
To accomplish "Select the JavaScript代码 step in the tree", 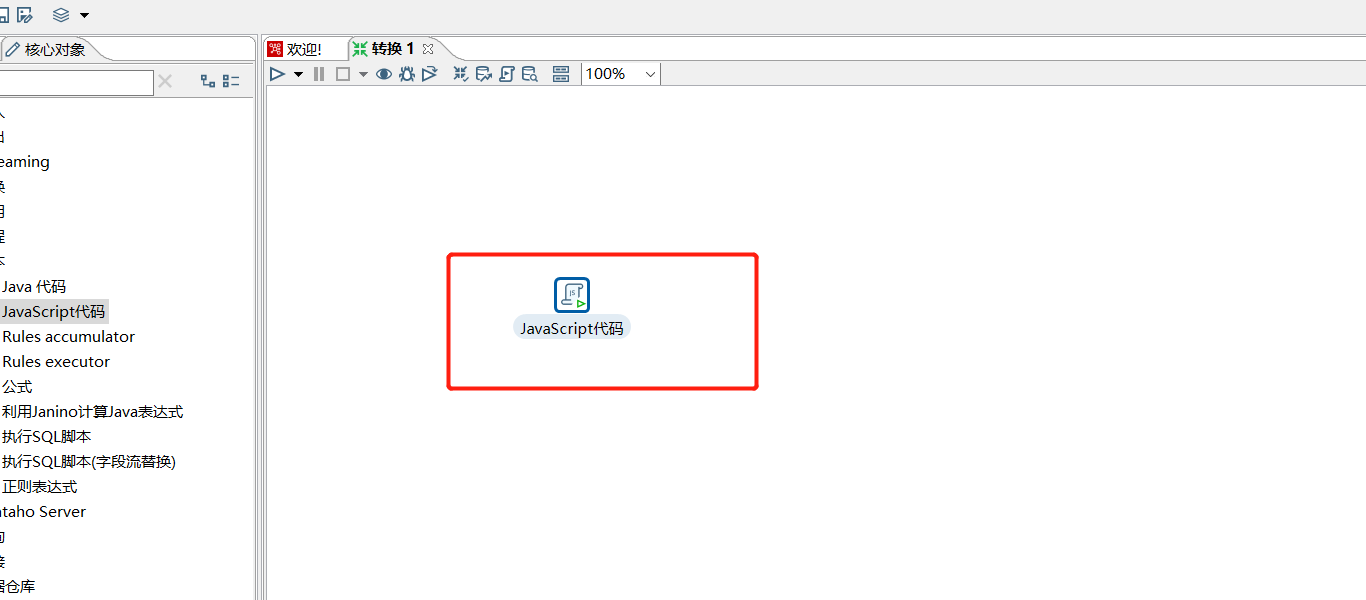I will (x=54, y=311).
